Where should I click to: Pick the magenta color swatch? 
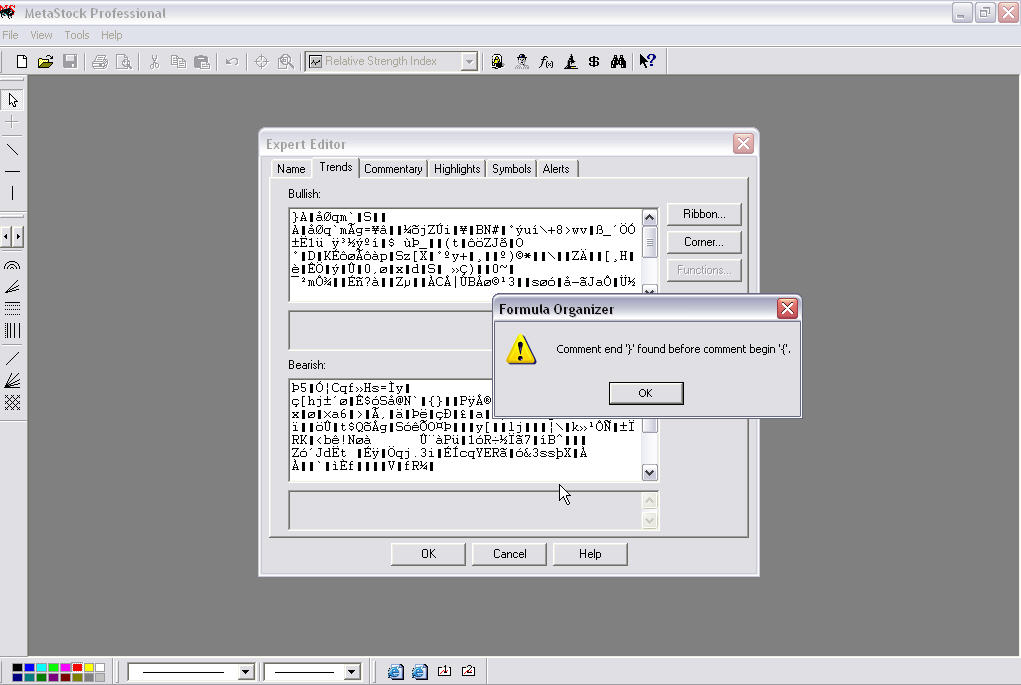(x=65, y=667)
